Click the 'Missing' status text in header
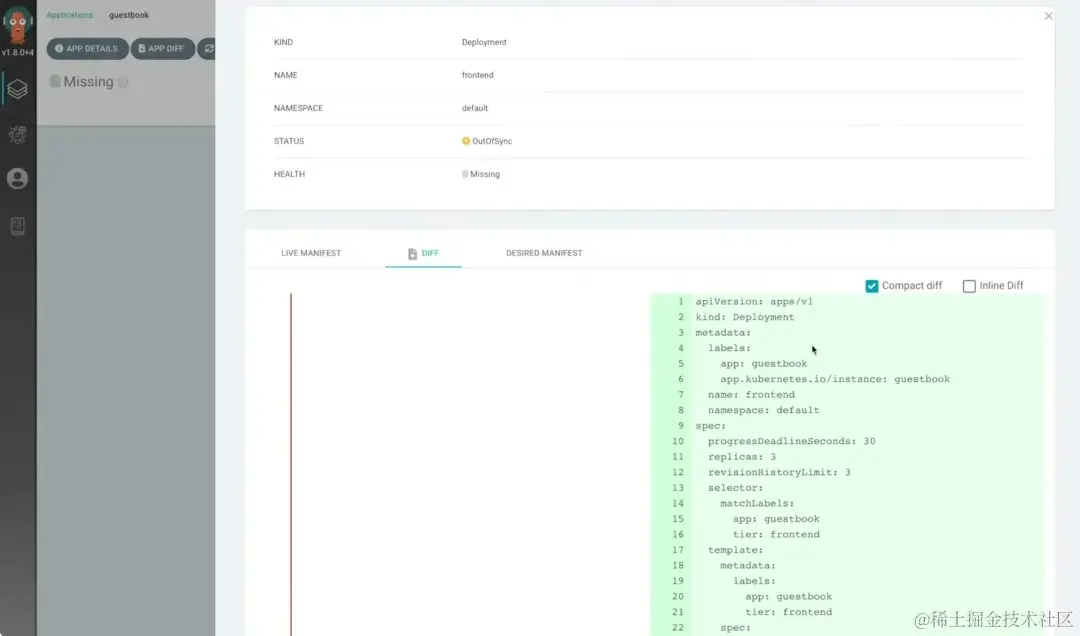Screen dimensions: 1080x636 pos(88,81)
